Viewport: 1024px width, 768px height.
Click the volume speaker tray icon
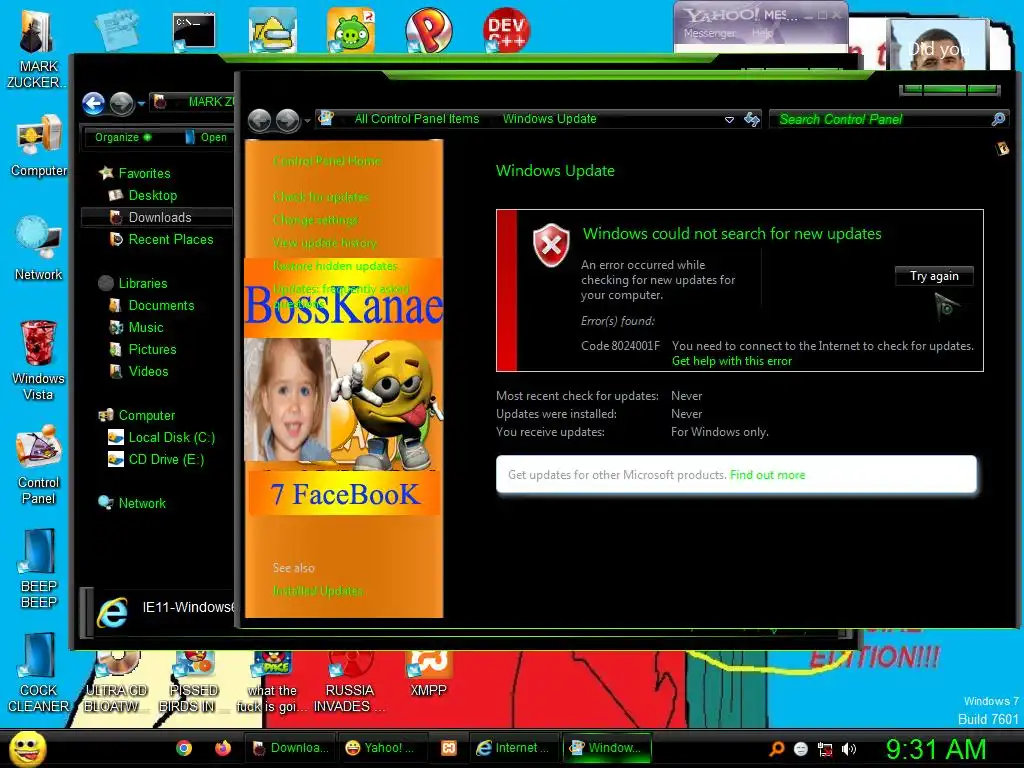[848, 749]
